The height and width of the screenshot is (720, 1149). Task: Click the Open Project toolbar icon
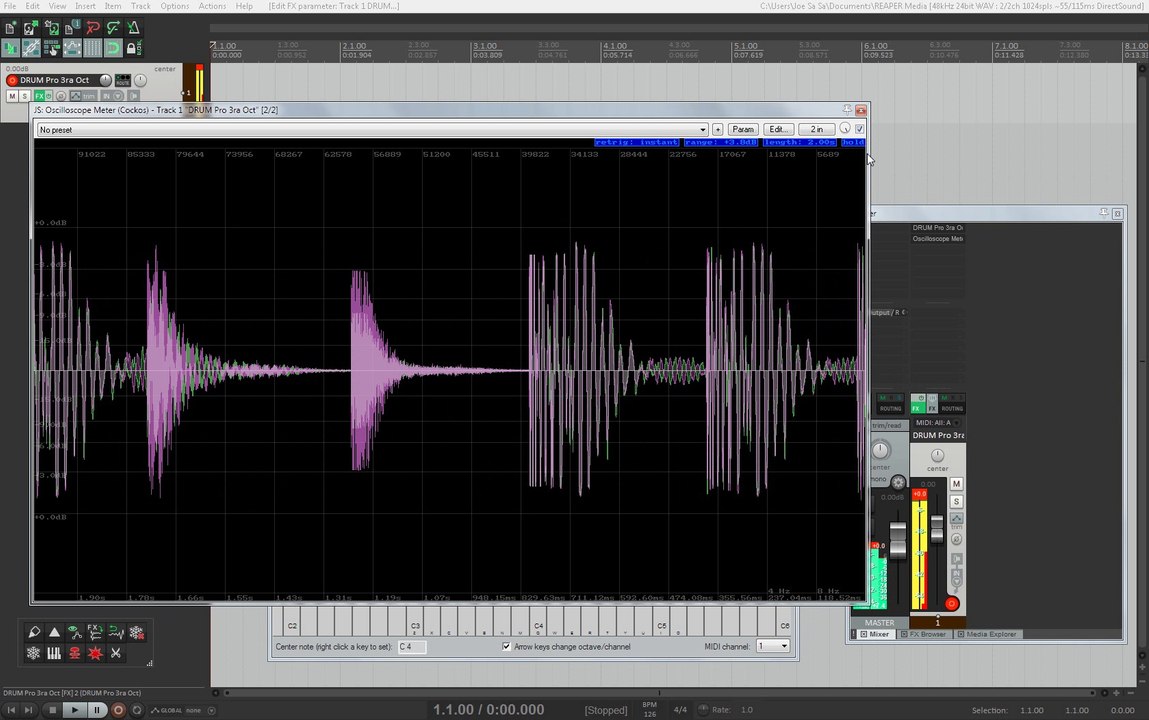31,29
